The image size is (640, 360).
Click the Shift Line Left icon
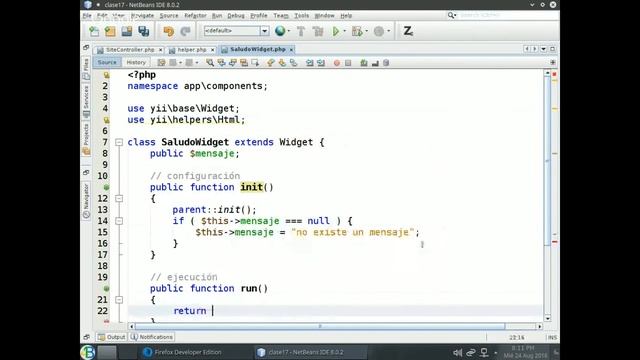[310, 63]
